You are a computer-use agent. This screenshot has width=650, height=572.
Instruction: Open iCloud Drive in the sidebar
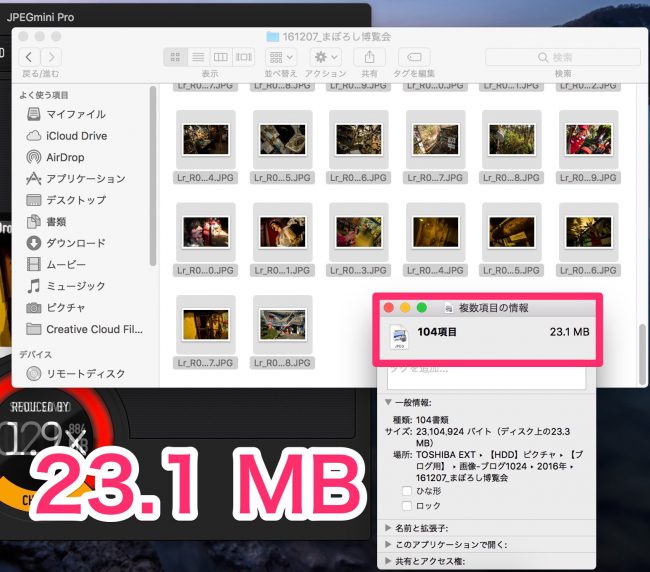click(67, 136)
